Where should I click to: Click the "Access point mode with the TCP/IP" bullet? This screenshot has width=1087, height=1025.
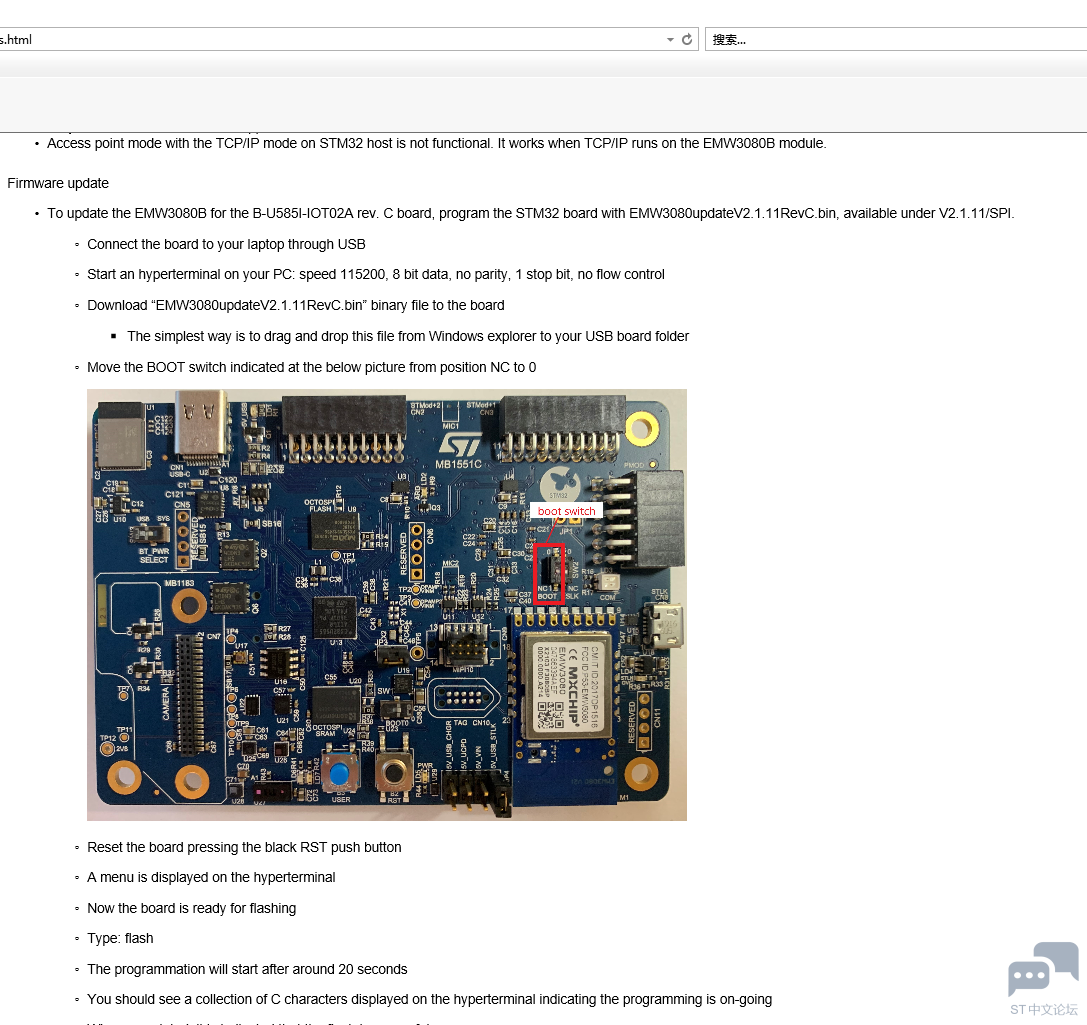tap(437, 143)
